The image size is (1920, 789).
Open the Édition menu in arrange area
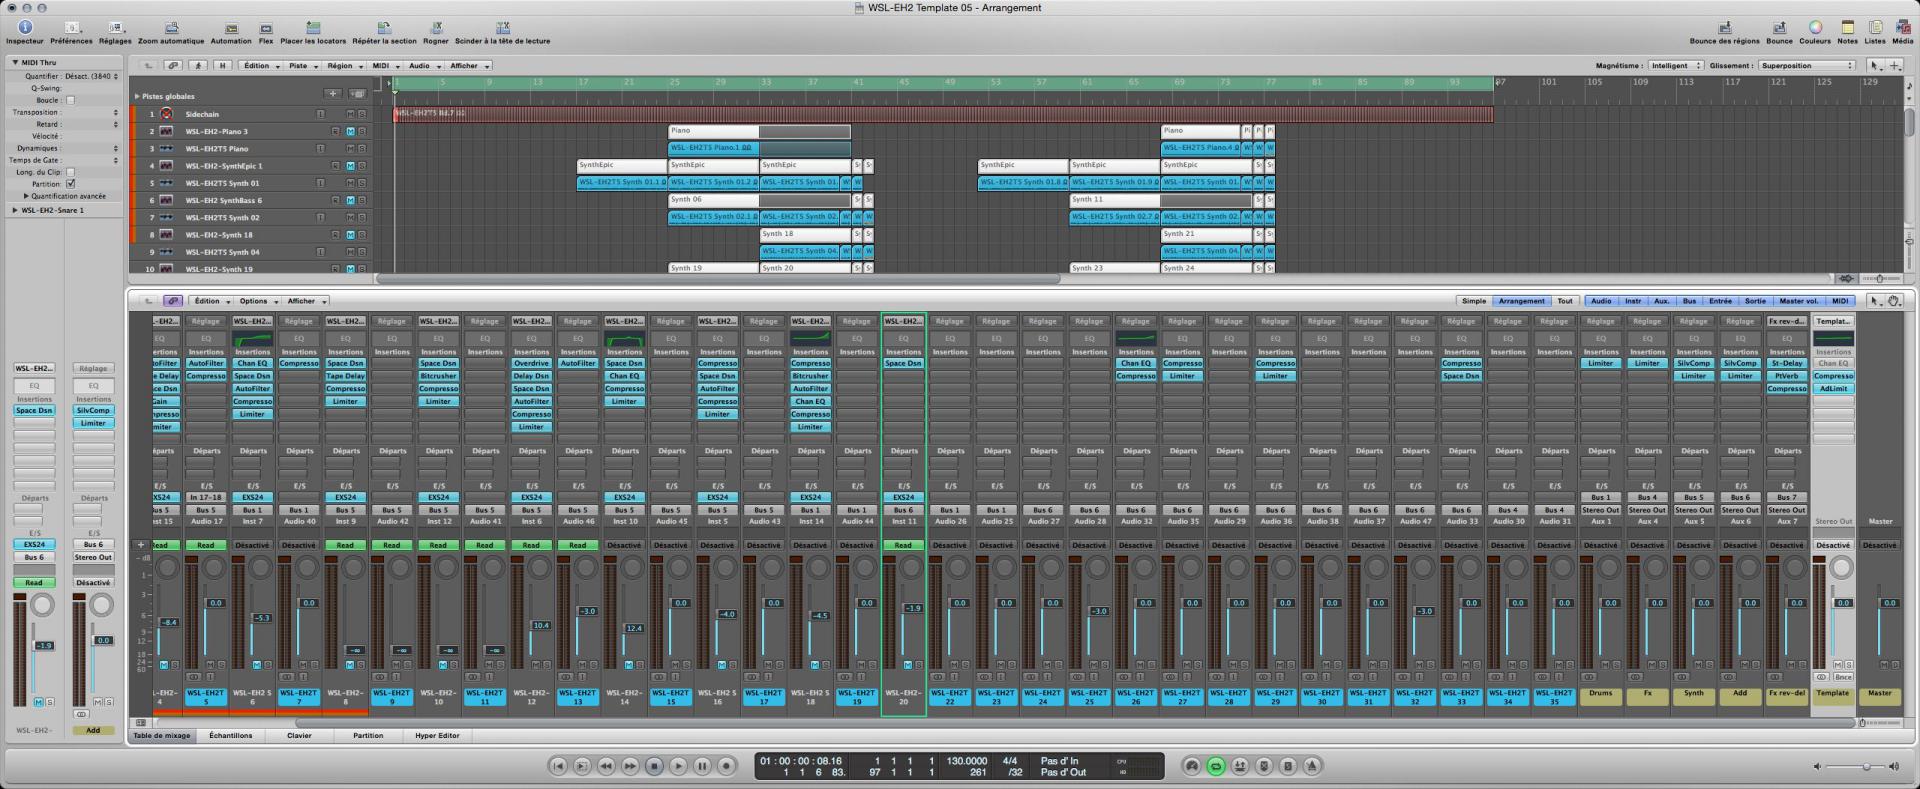[259, 66]
